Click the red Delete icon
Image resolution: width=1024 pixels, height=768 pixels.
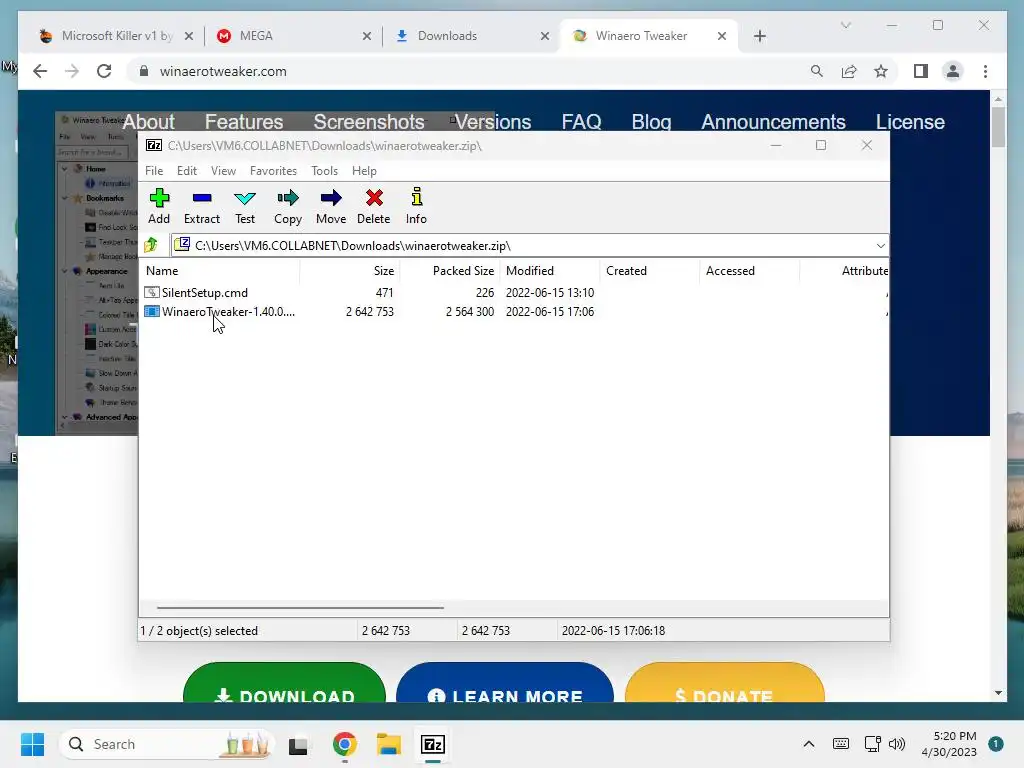click(x=374, y=206)
